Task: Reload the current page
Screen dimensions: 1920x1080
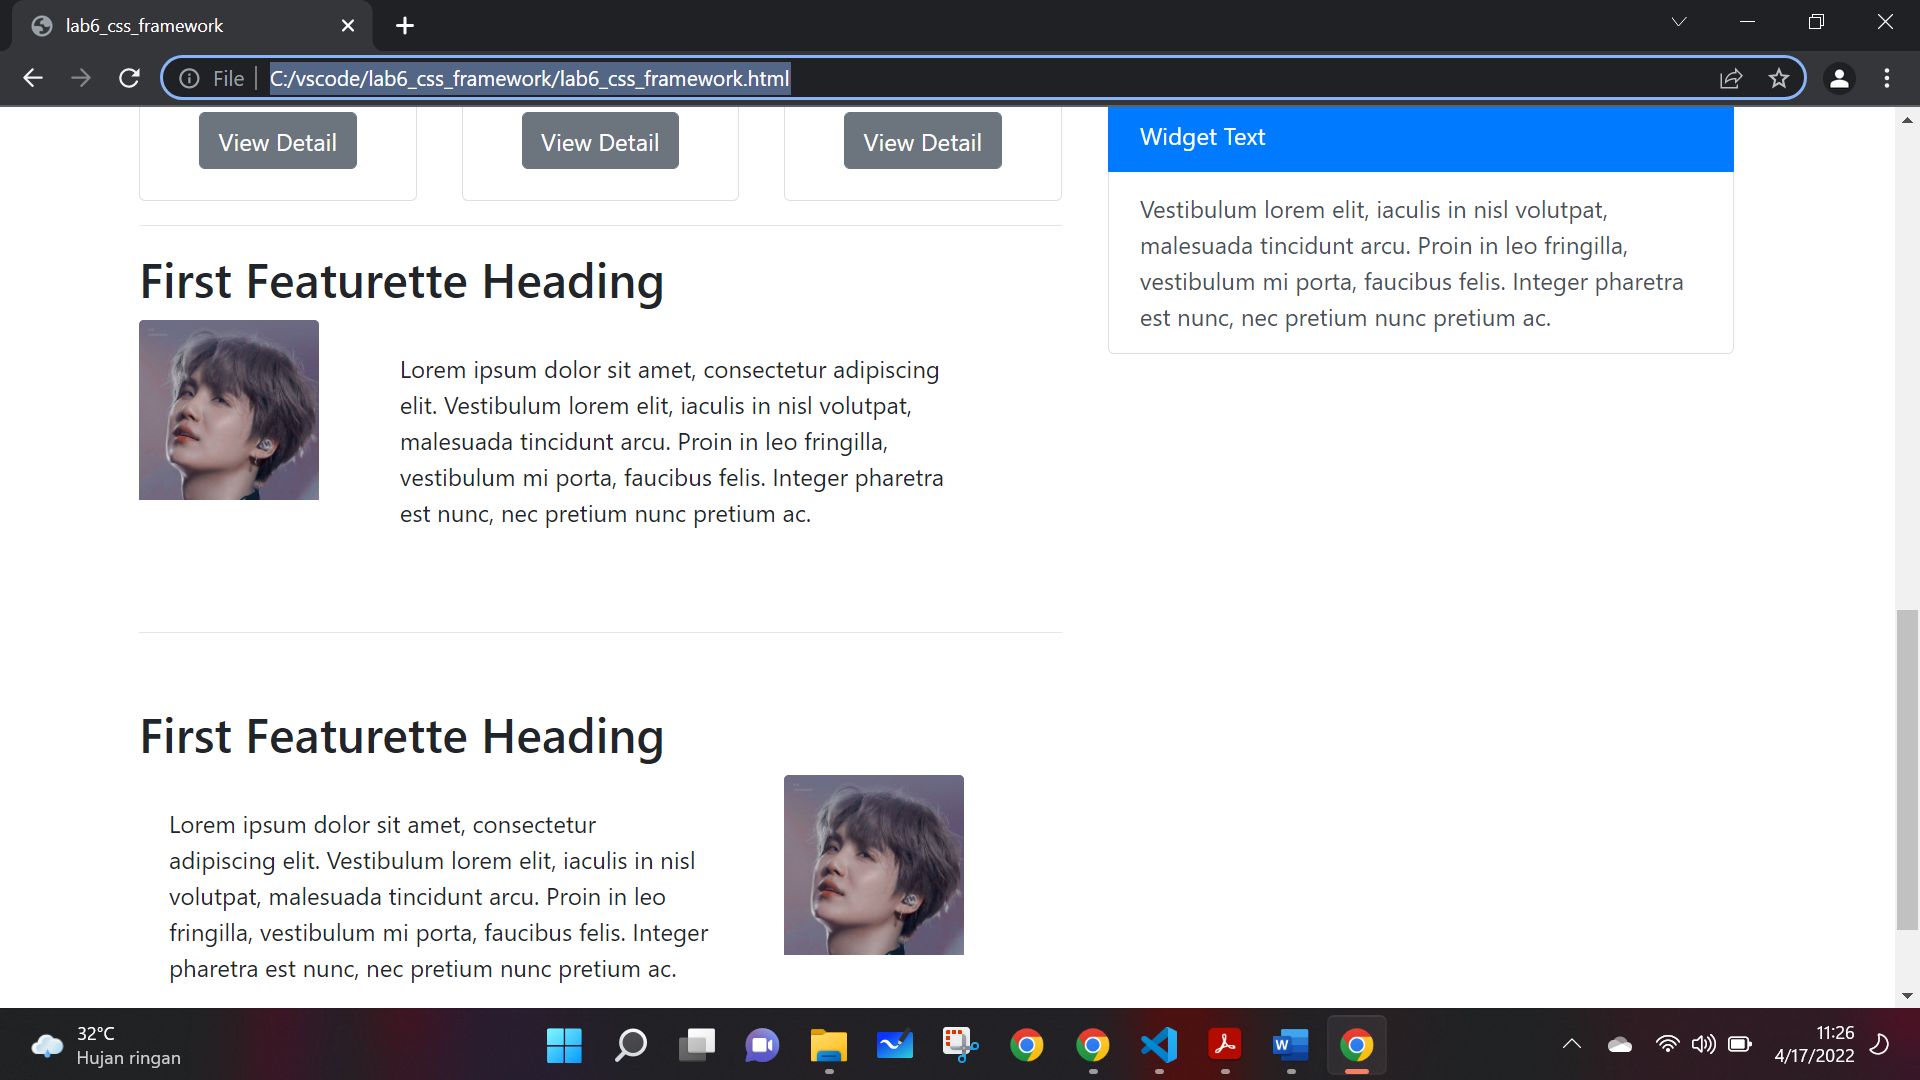Action: point(129,78)
